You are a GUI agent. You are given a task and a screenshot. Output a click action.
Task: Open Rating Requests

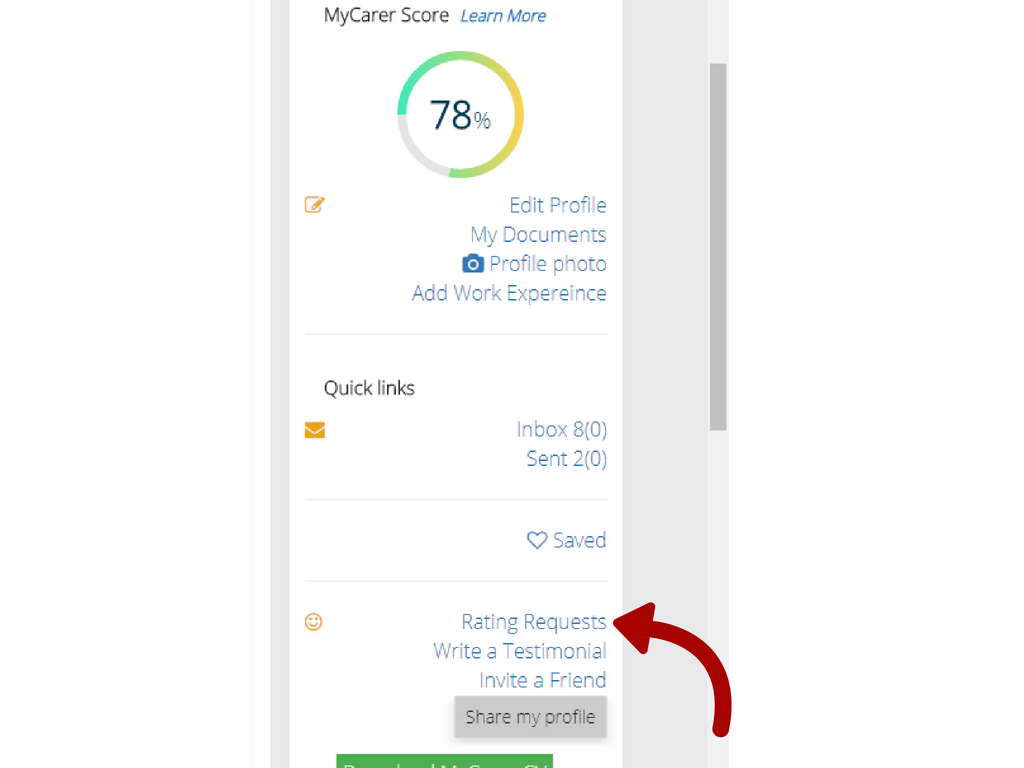534,622
